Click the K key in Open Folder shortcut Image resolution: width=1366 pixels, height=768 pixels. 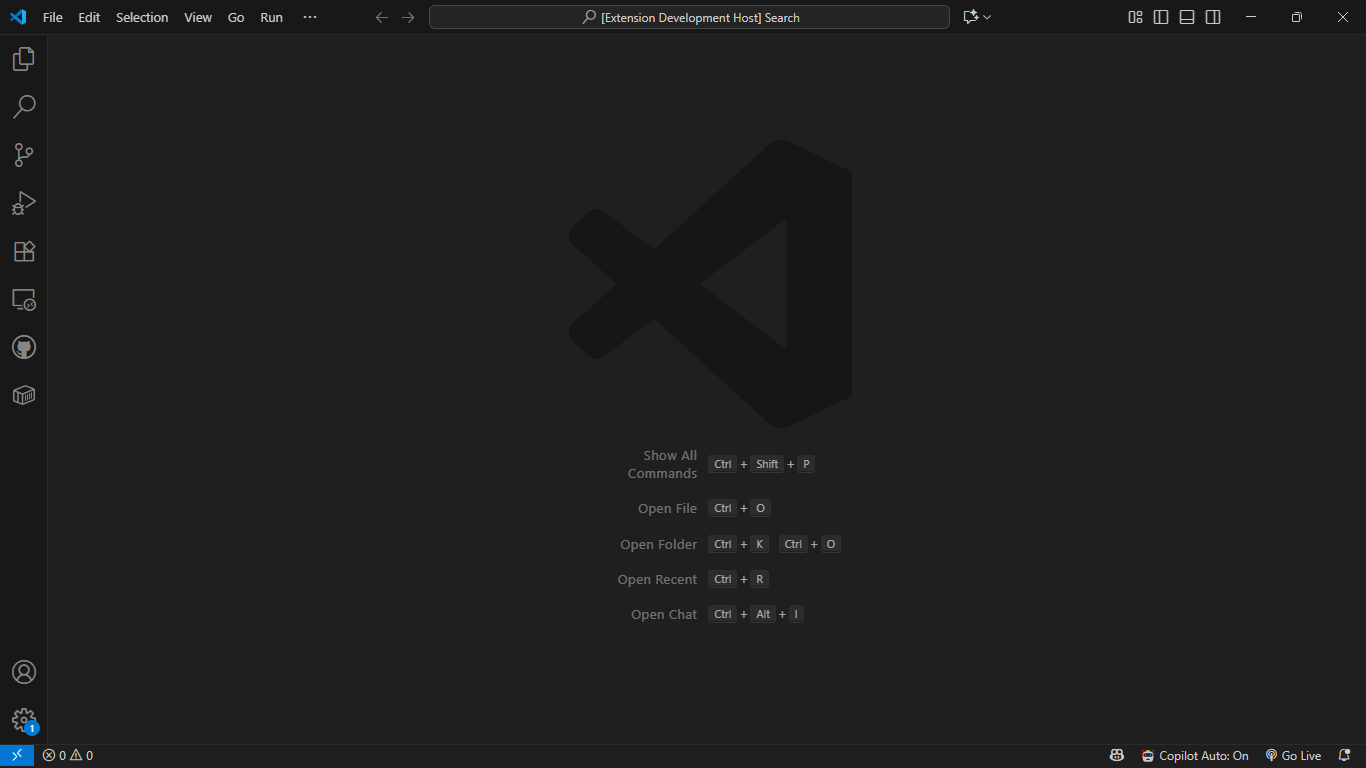point(759,544)
